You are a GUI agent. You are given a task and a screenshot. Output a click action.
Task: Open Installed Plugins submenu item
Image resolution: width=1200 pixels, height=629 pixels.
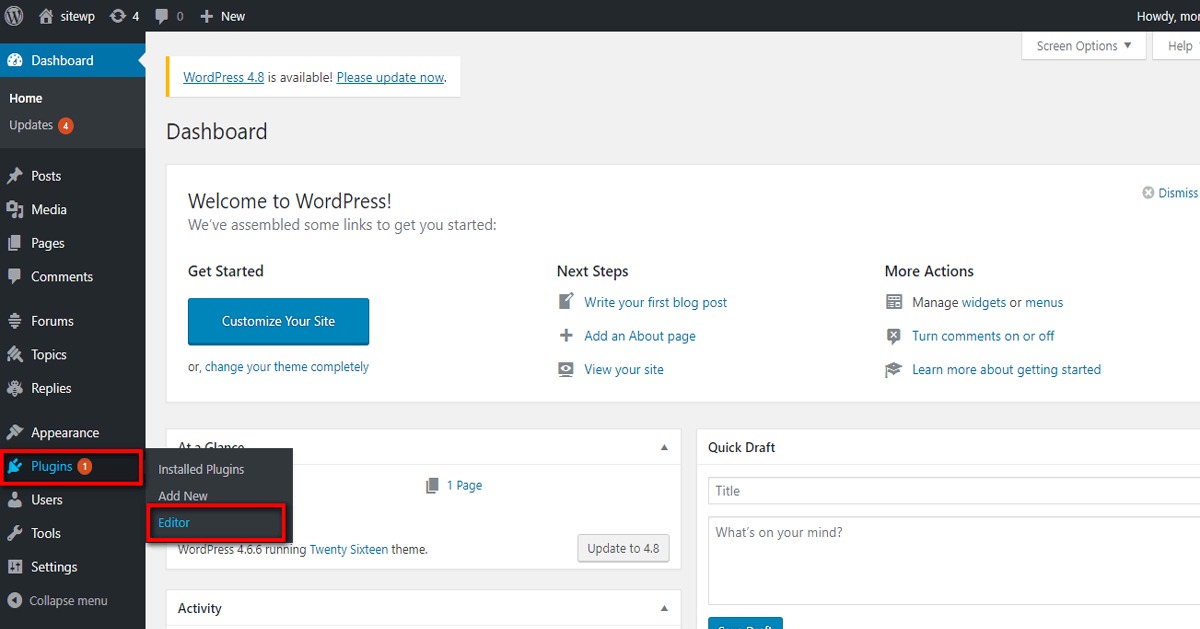[201, 469]
